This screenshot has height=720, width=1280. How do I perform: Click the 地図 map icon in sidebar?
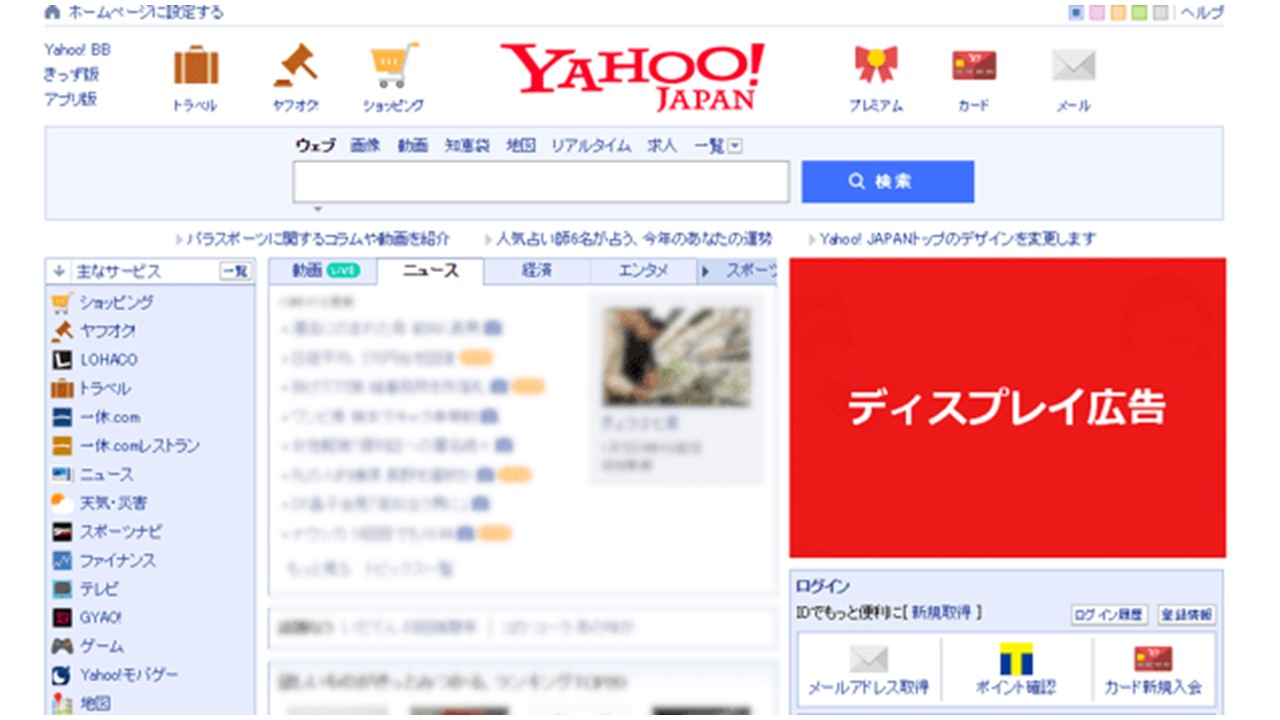click(x=62, y=704)
